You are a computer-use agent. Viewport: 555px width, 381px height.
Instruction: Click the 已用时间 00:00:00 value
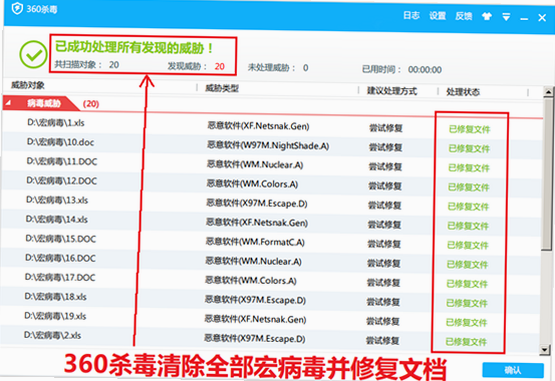425,69
